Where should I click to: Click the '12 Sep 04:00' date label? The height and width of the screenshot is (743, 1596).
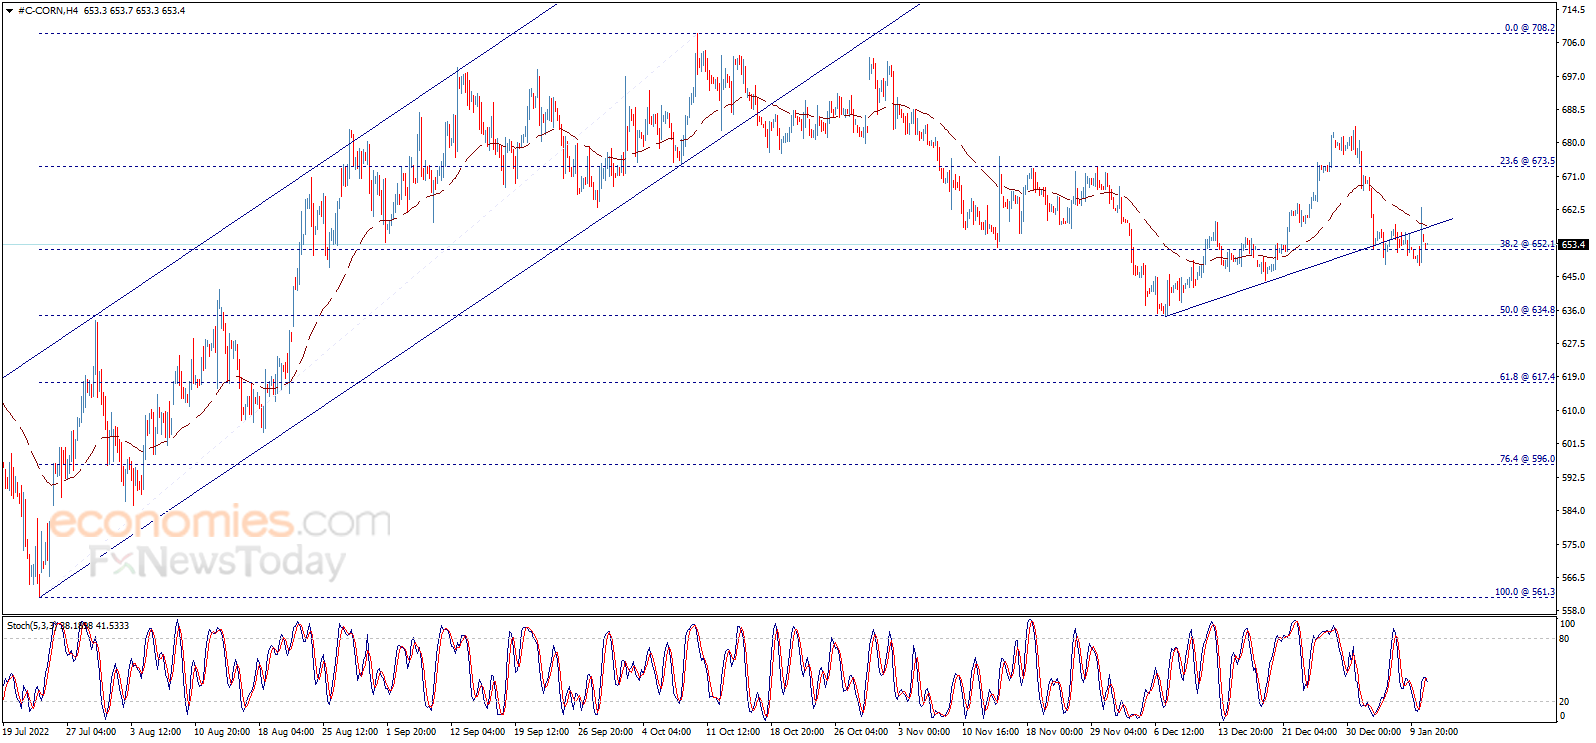tap(478, 732)
